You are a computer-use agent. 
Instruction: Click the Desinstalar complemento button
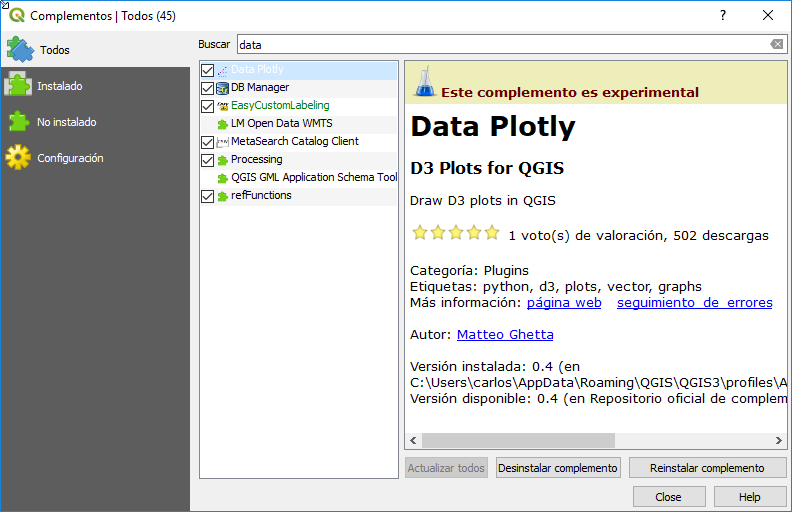[558, 468]
